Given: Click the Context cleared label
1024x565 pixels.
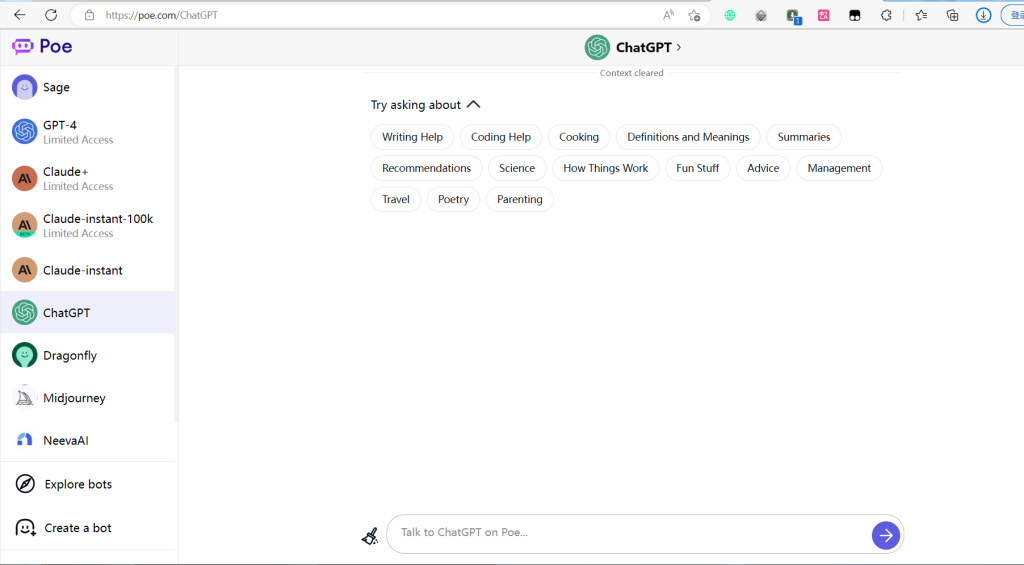Looking at the screenshot, I should (632, 73).
